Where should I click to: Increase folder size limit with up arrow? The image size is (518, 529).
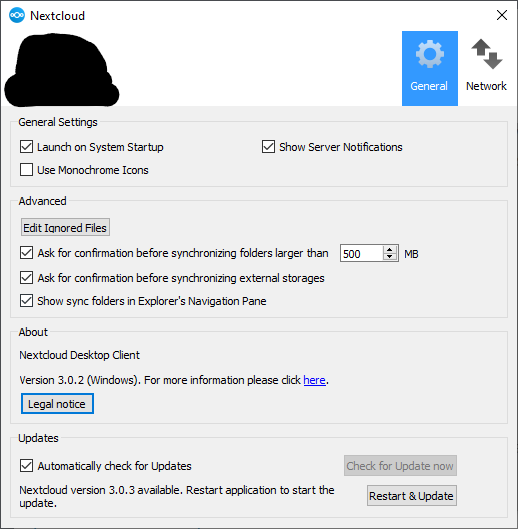pos(389,250)
